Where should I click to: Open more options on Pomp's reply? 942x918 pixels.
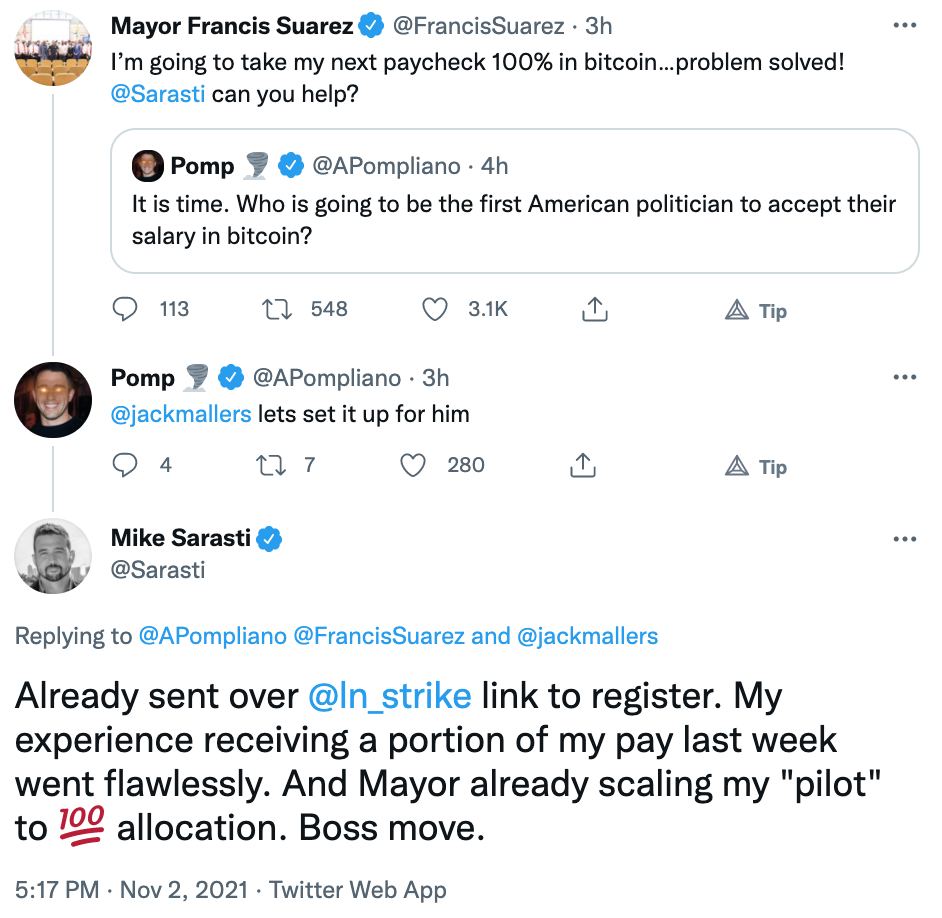click(x=905, y=377)
